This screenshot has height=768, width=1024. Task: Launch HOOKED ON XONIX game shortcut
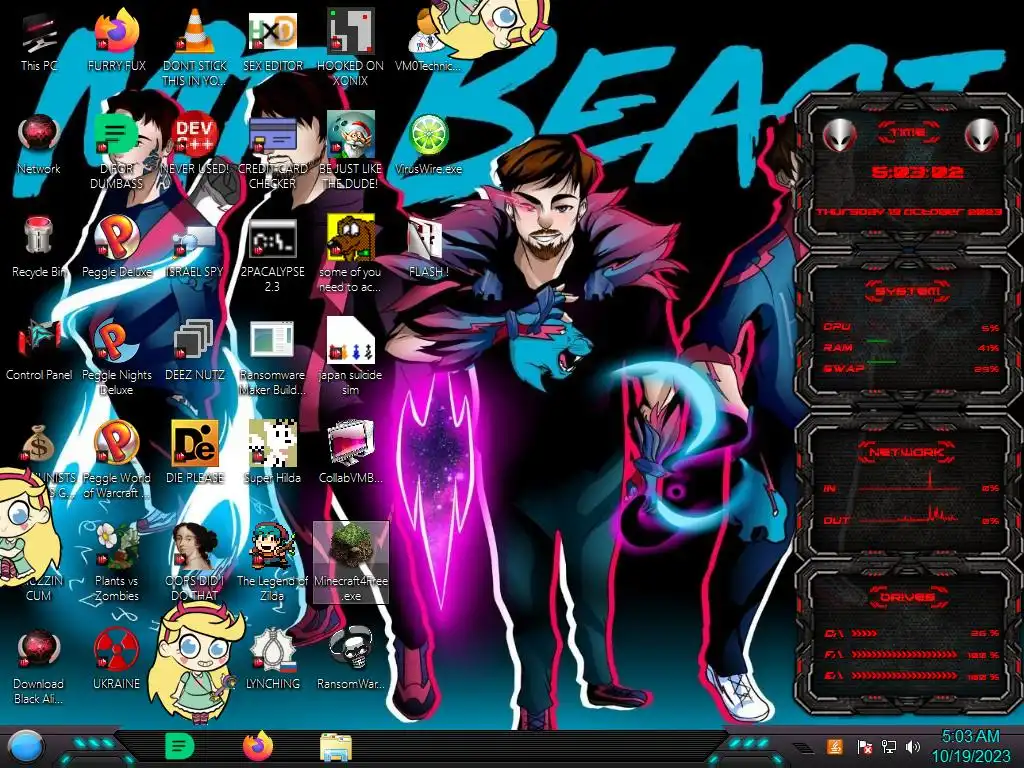(x=350, y=48)
